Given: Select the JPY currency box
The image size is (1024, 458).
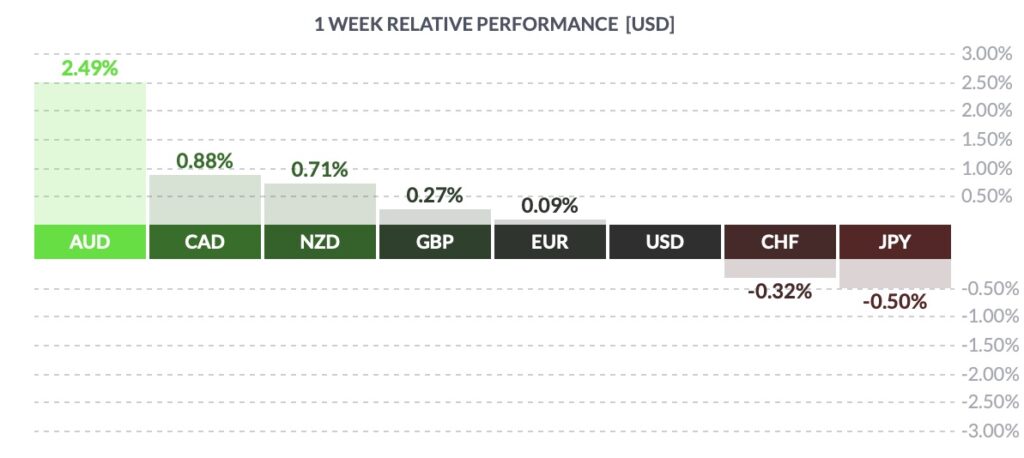Looking at the screenshot, I should click(895, 242).
